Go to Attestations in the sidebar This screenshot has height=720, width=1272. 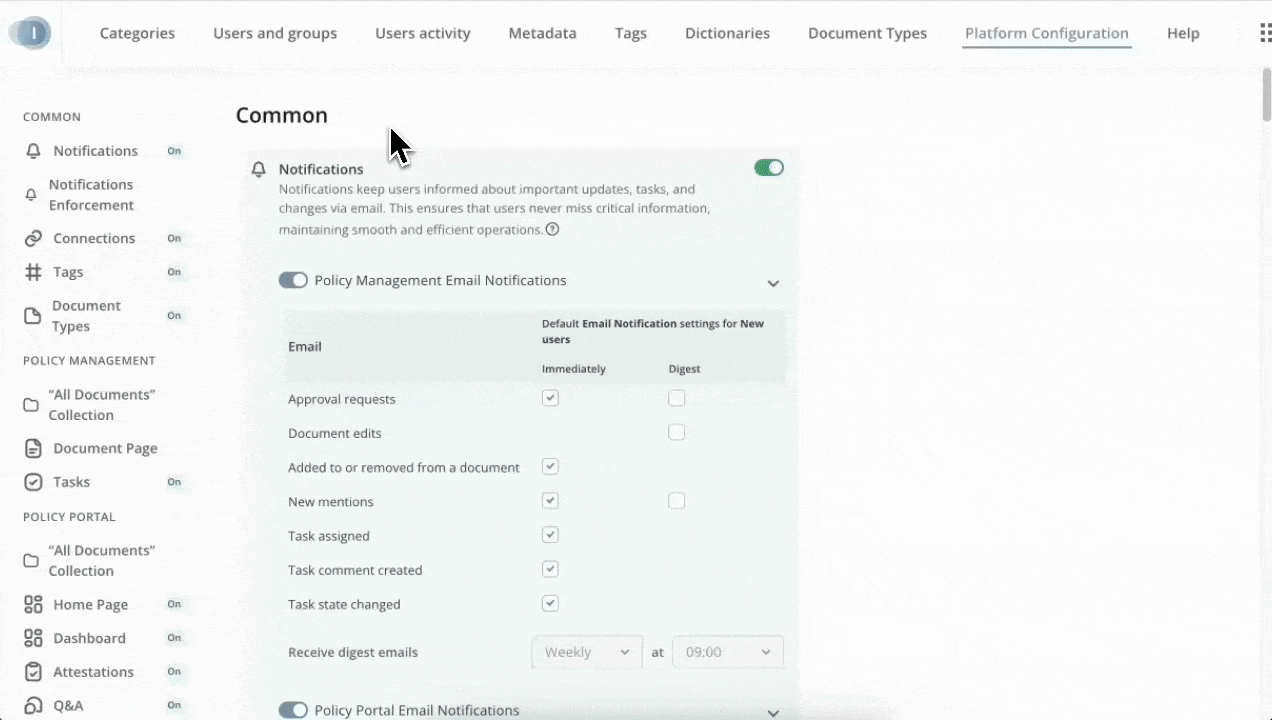point(93,672)
